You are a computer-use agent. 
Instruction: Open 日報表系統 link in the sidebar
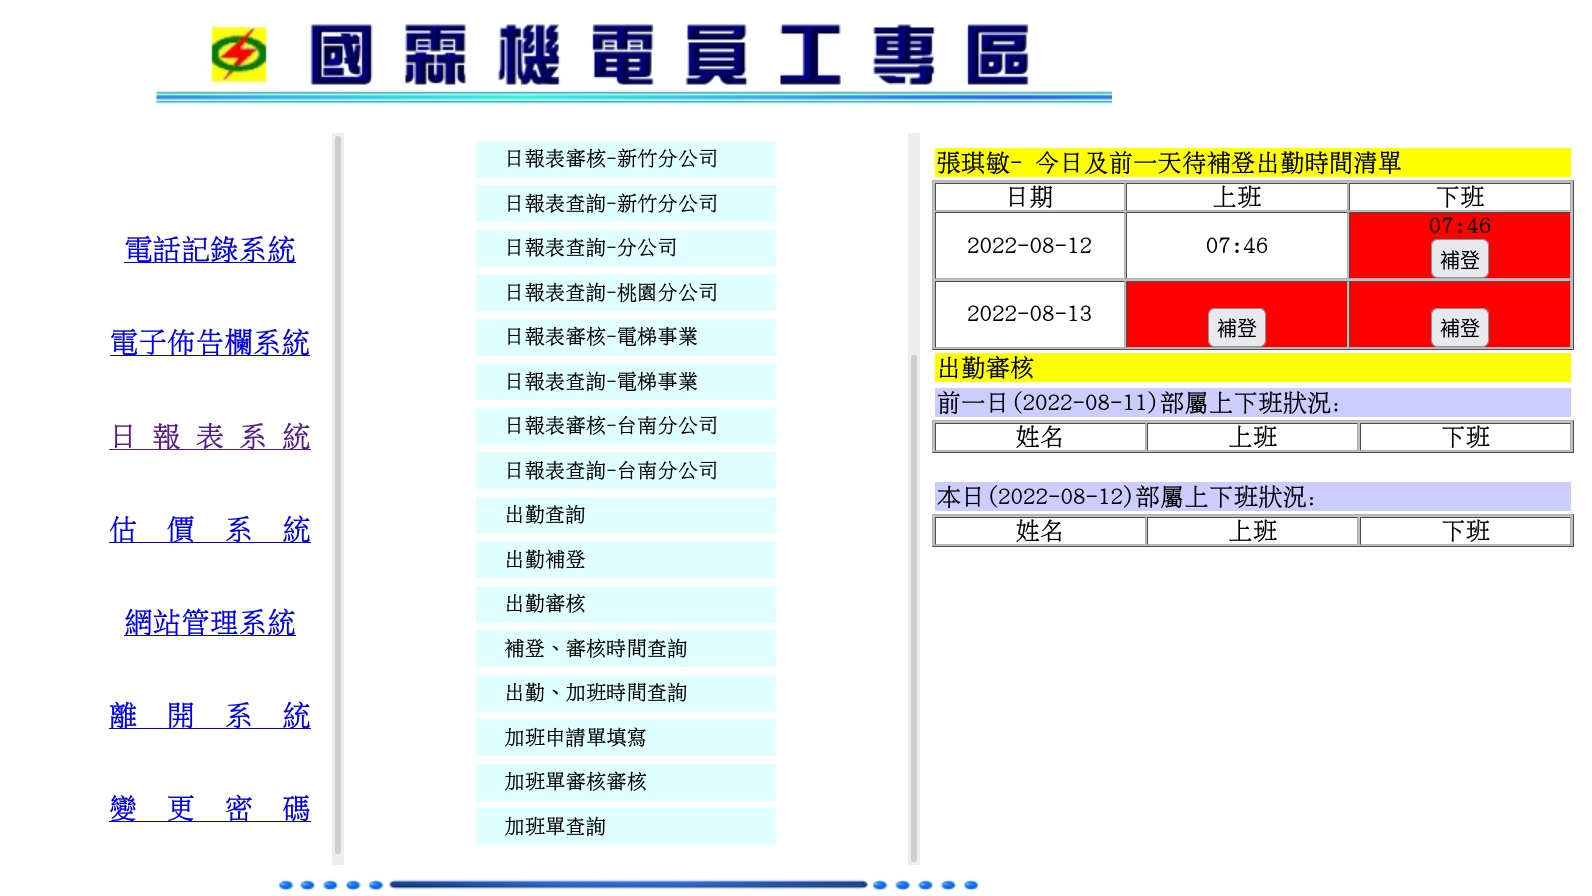pyautogui.click(x=210, y=437)
